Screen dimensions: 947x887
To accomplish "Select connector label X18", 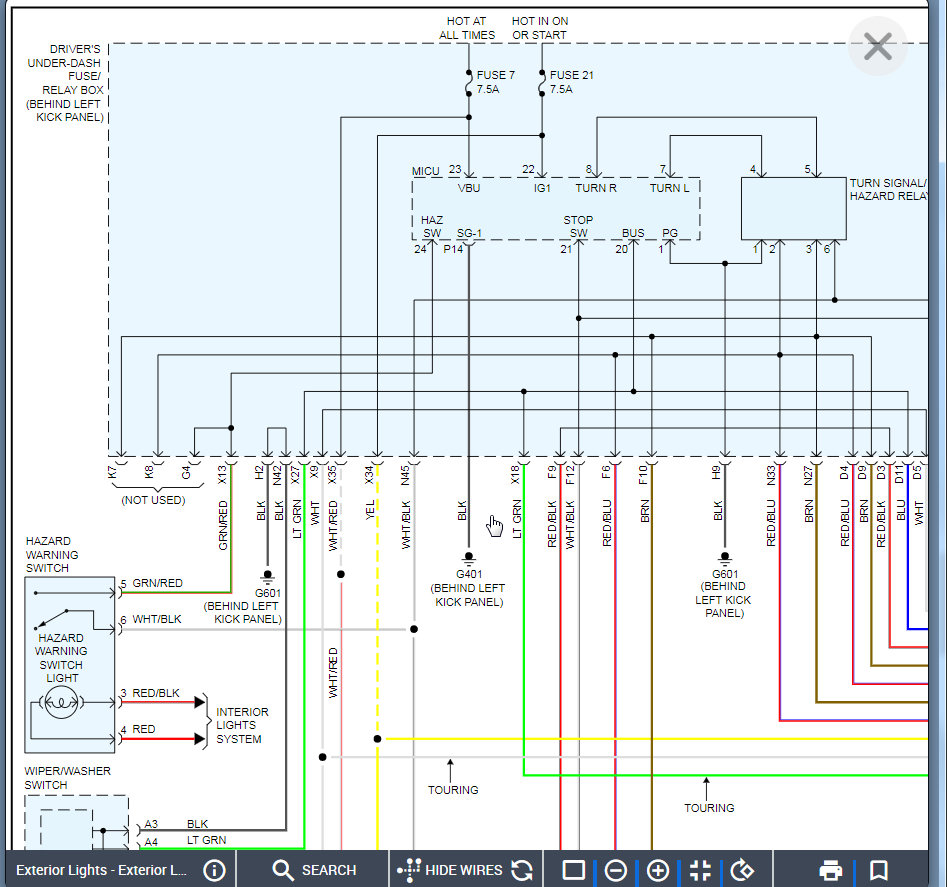I will [x=515, y=475].
